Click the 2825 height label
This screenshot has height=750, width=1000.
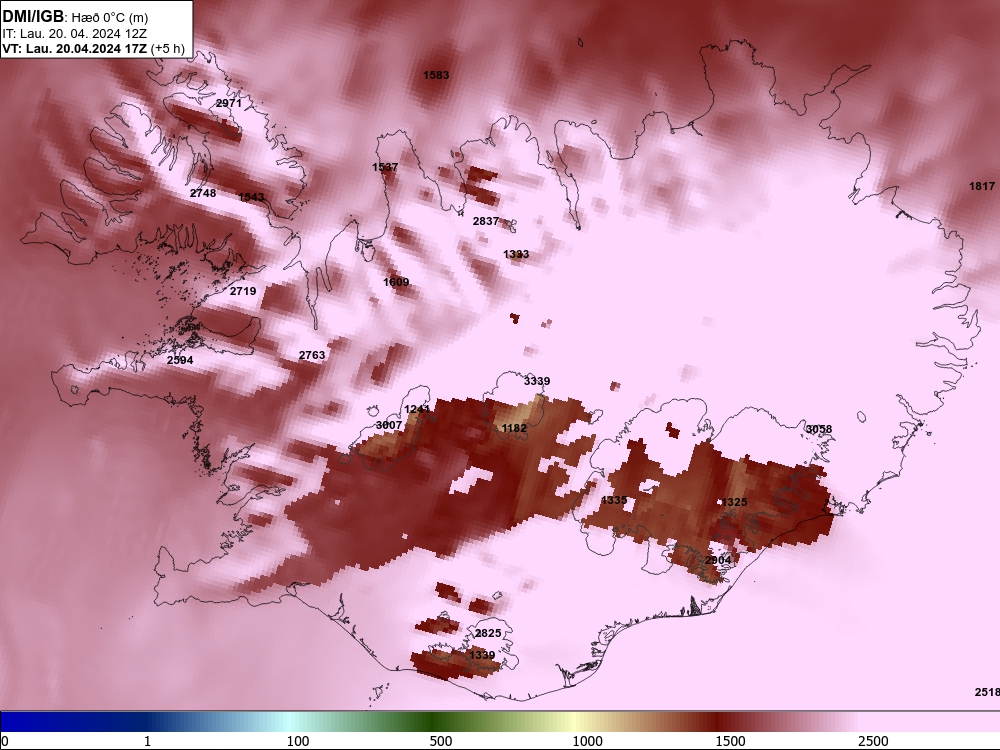(x=488, y=633)
